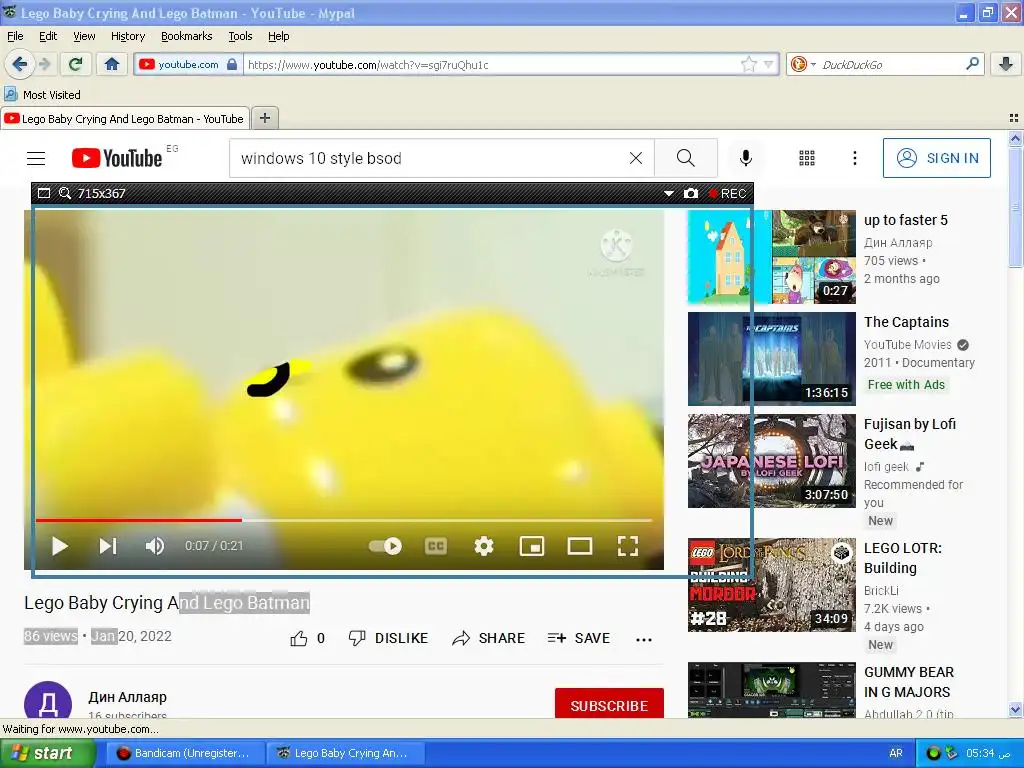Open the History menu
This screenshot has height=768, width=1024.
click(x=127, y=36)
